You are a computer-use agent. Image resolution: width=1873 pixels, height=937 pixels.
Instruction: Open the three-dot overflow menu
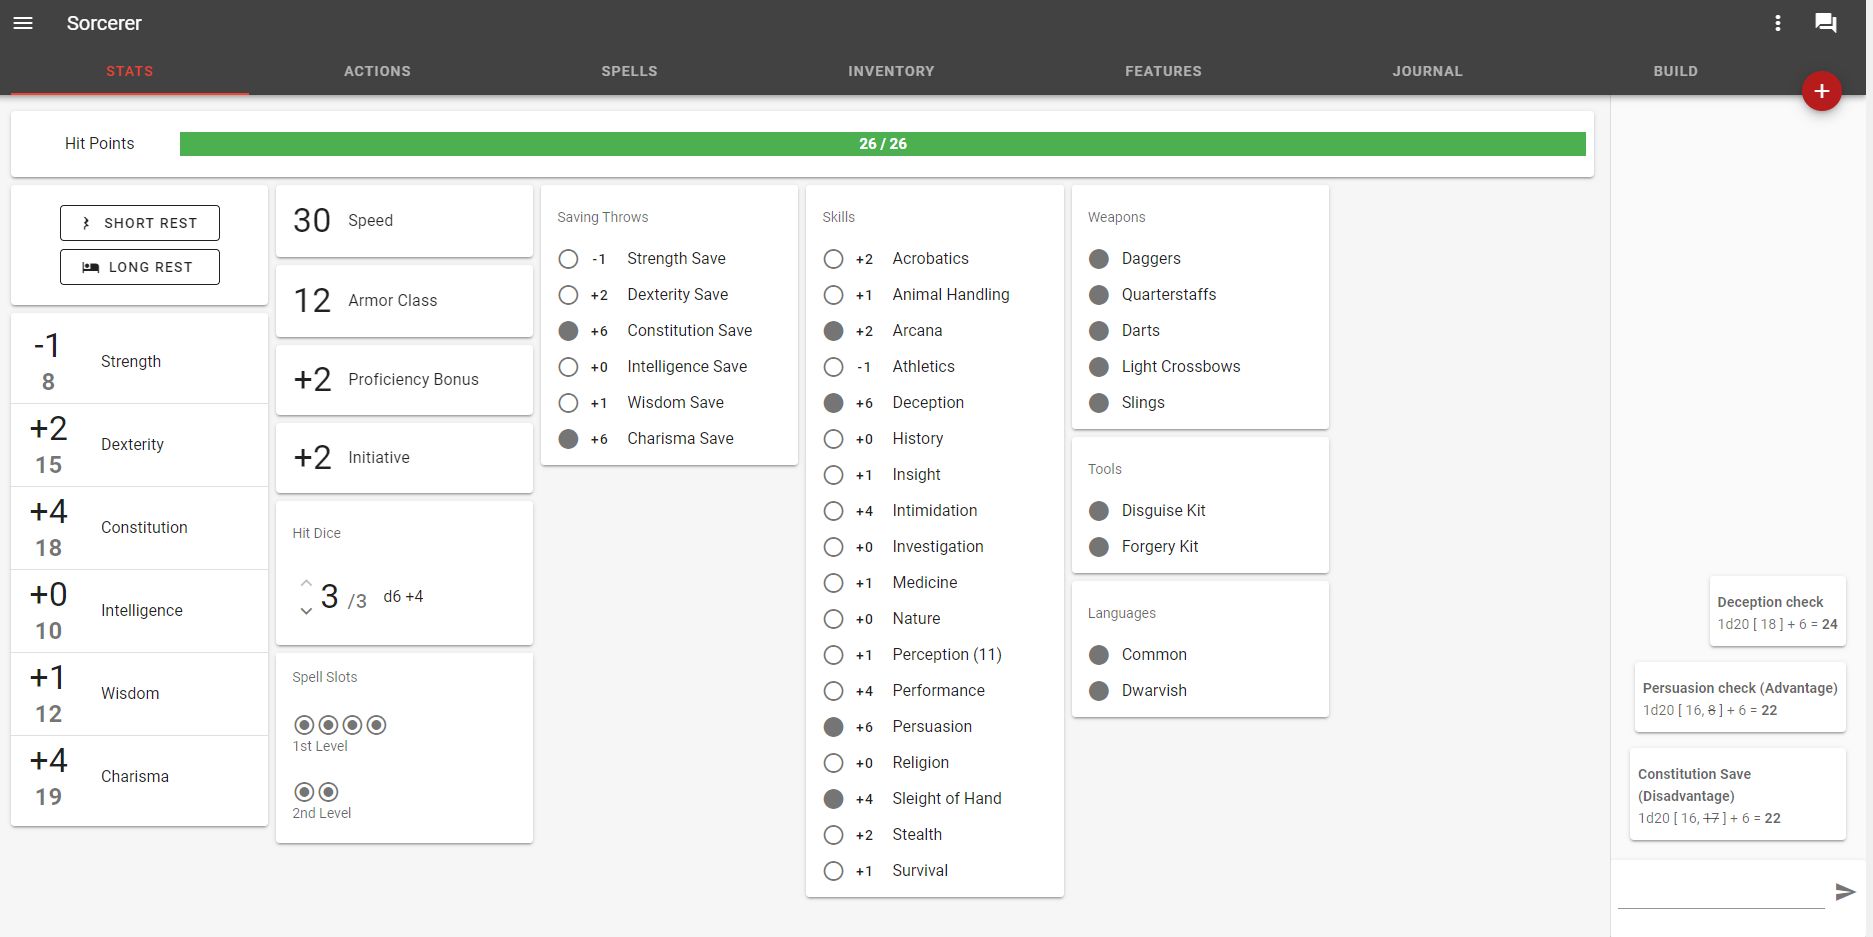coord(1779,22)
